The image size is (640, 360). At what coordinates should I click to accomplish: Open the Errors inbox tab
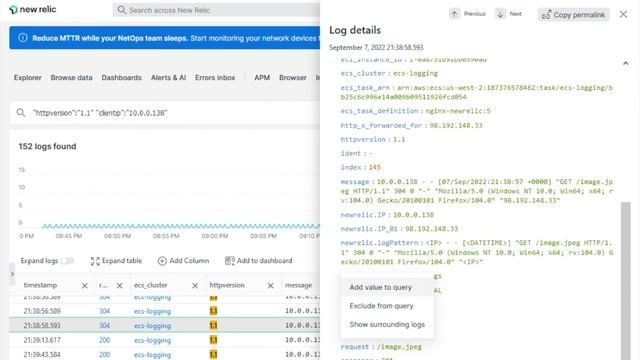pyautogui.click(x=215, y=78)
